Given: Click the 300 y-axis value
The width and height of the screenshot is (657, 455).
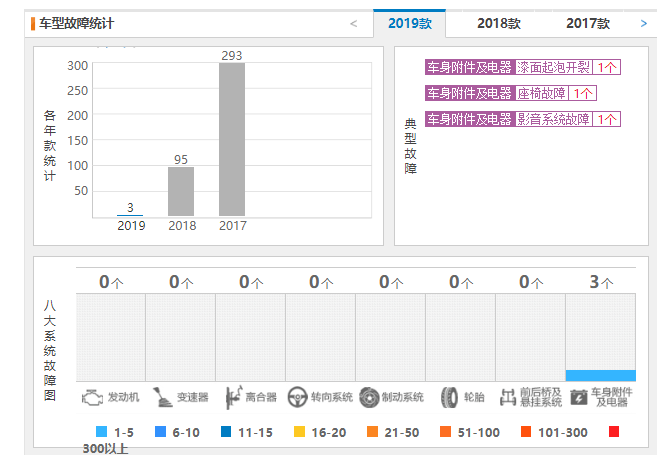Looking at the screenshot, I should coord(78,66).
